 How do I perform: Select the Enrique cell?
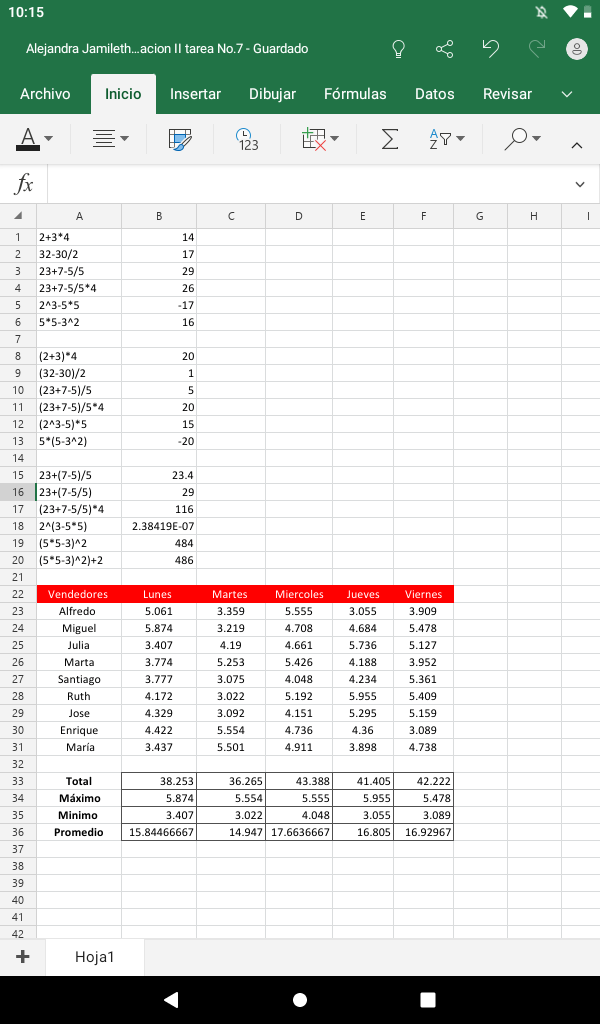(79, 730)
